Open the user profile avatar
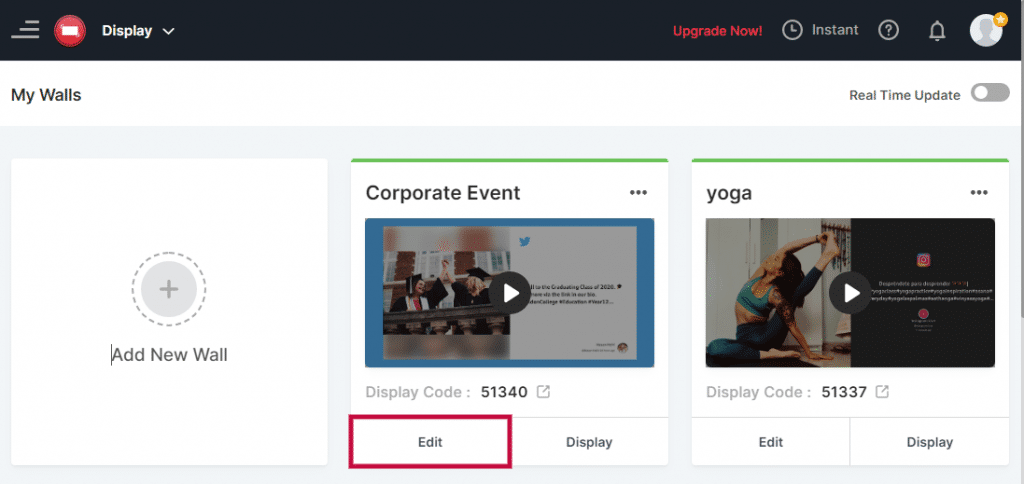 [986, 30]
